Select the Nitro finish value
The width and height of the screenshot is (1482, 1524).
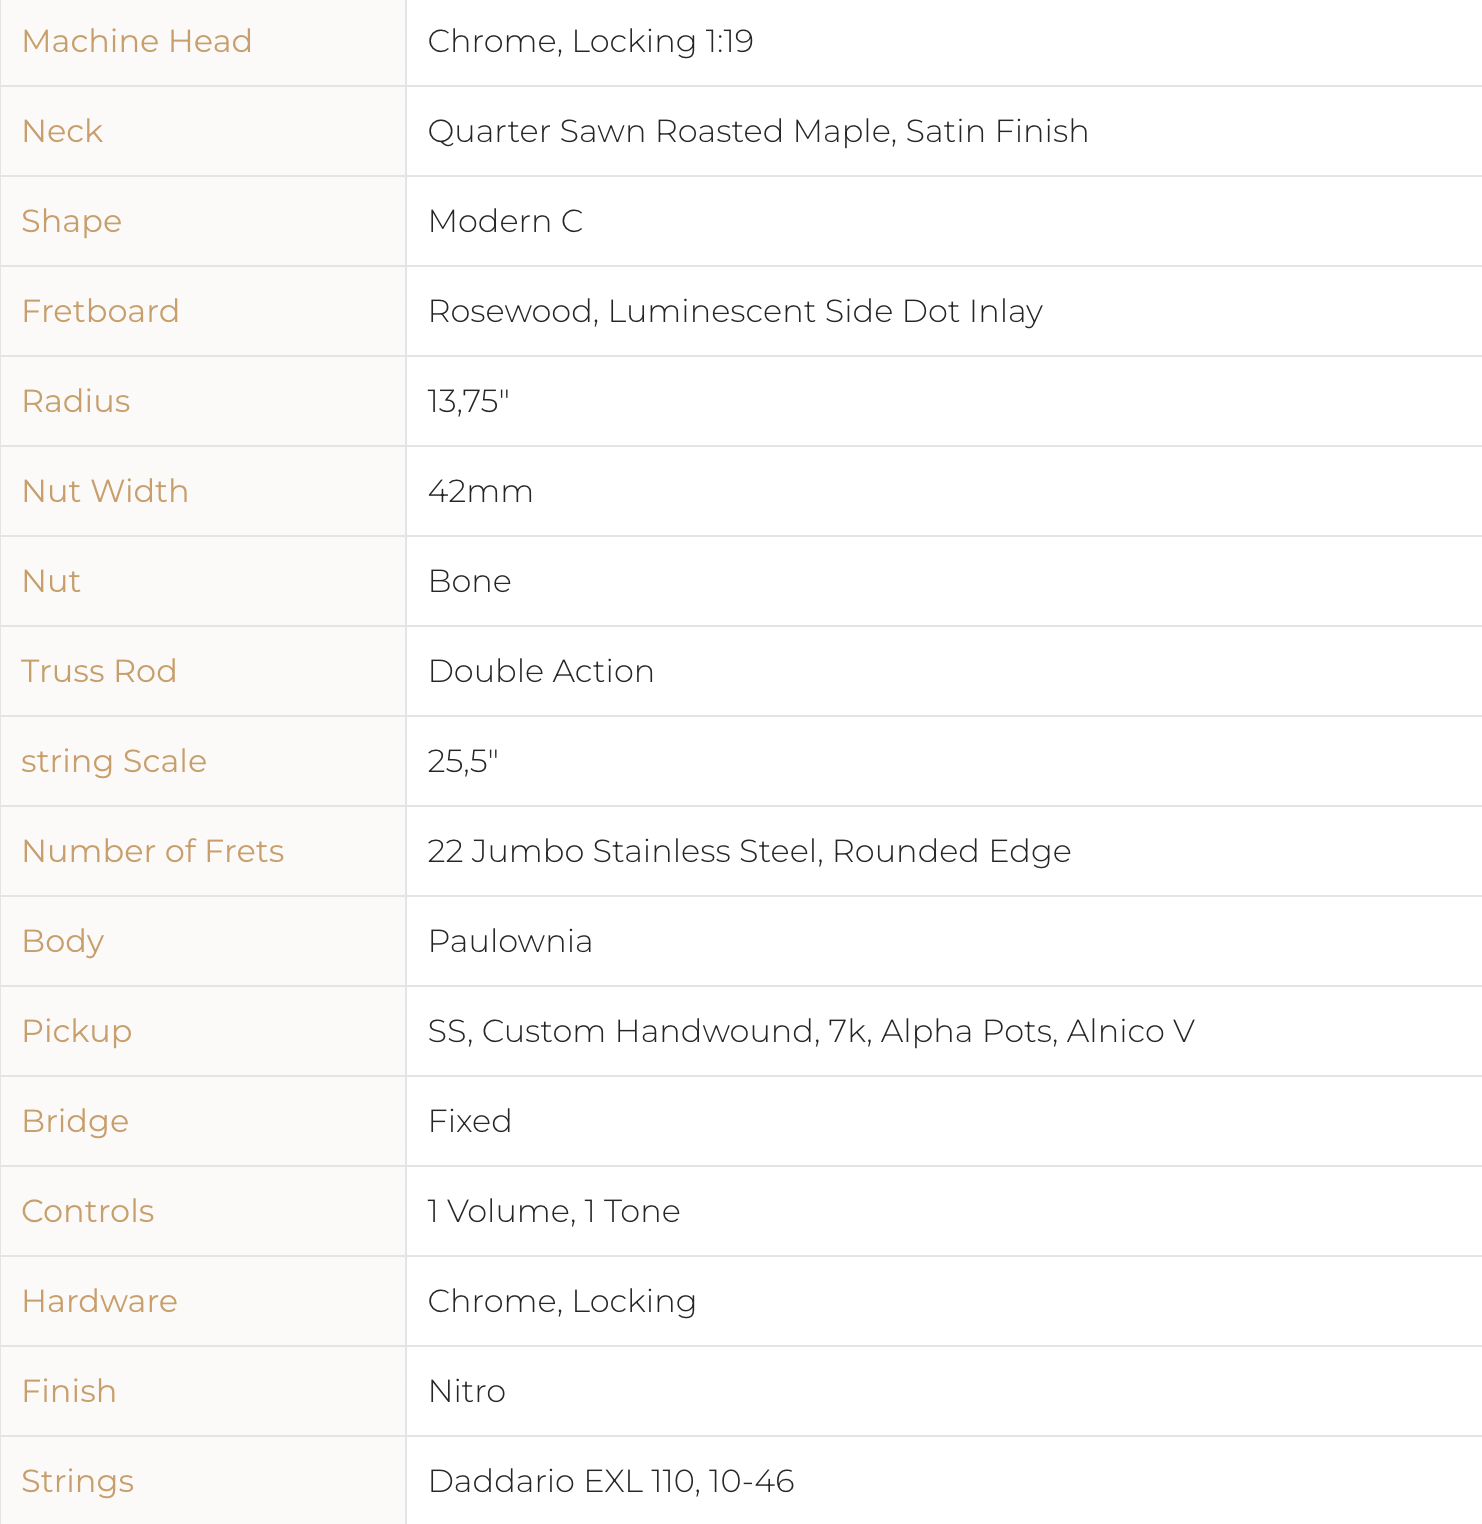tap(466, 1391)
